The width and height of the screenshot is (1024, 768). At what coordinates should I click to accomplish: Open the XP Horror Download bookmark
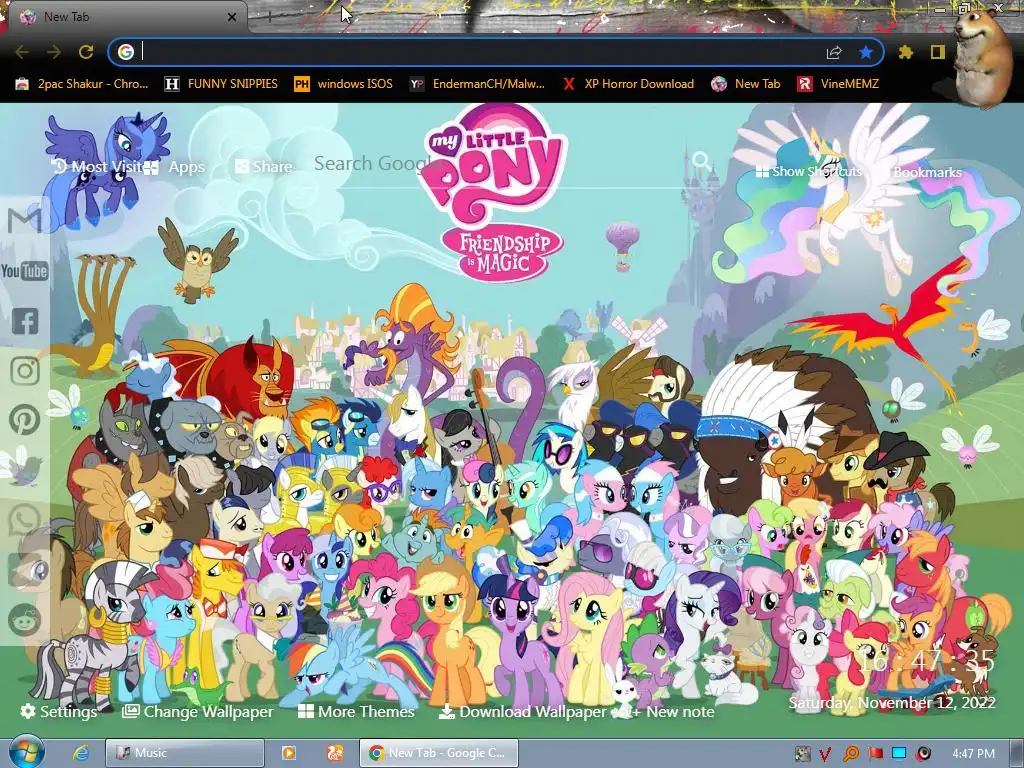coord(628,84)
